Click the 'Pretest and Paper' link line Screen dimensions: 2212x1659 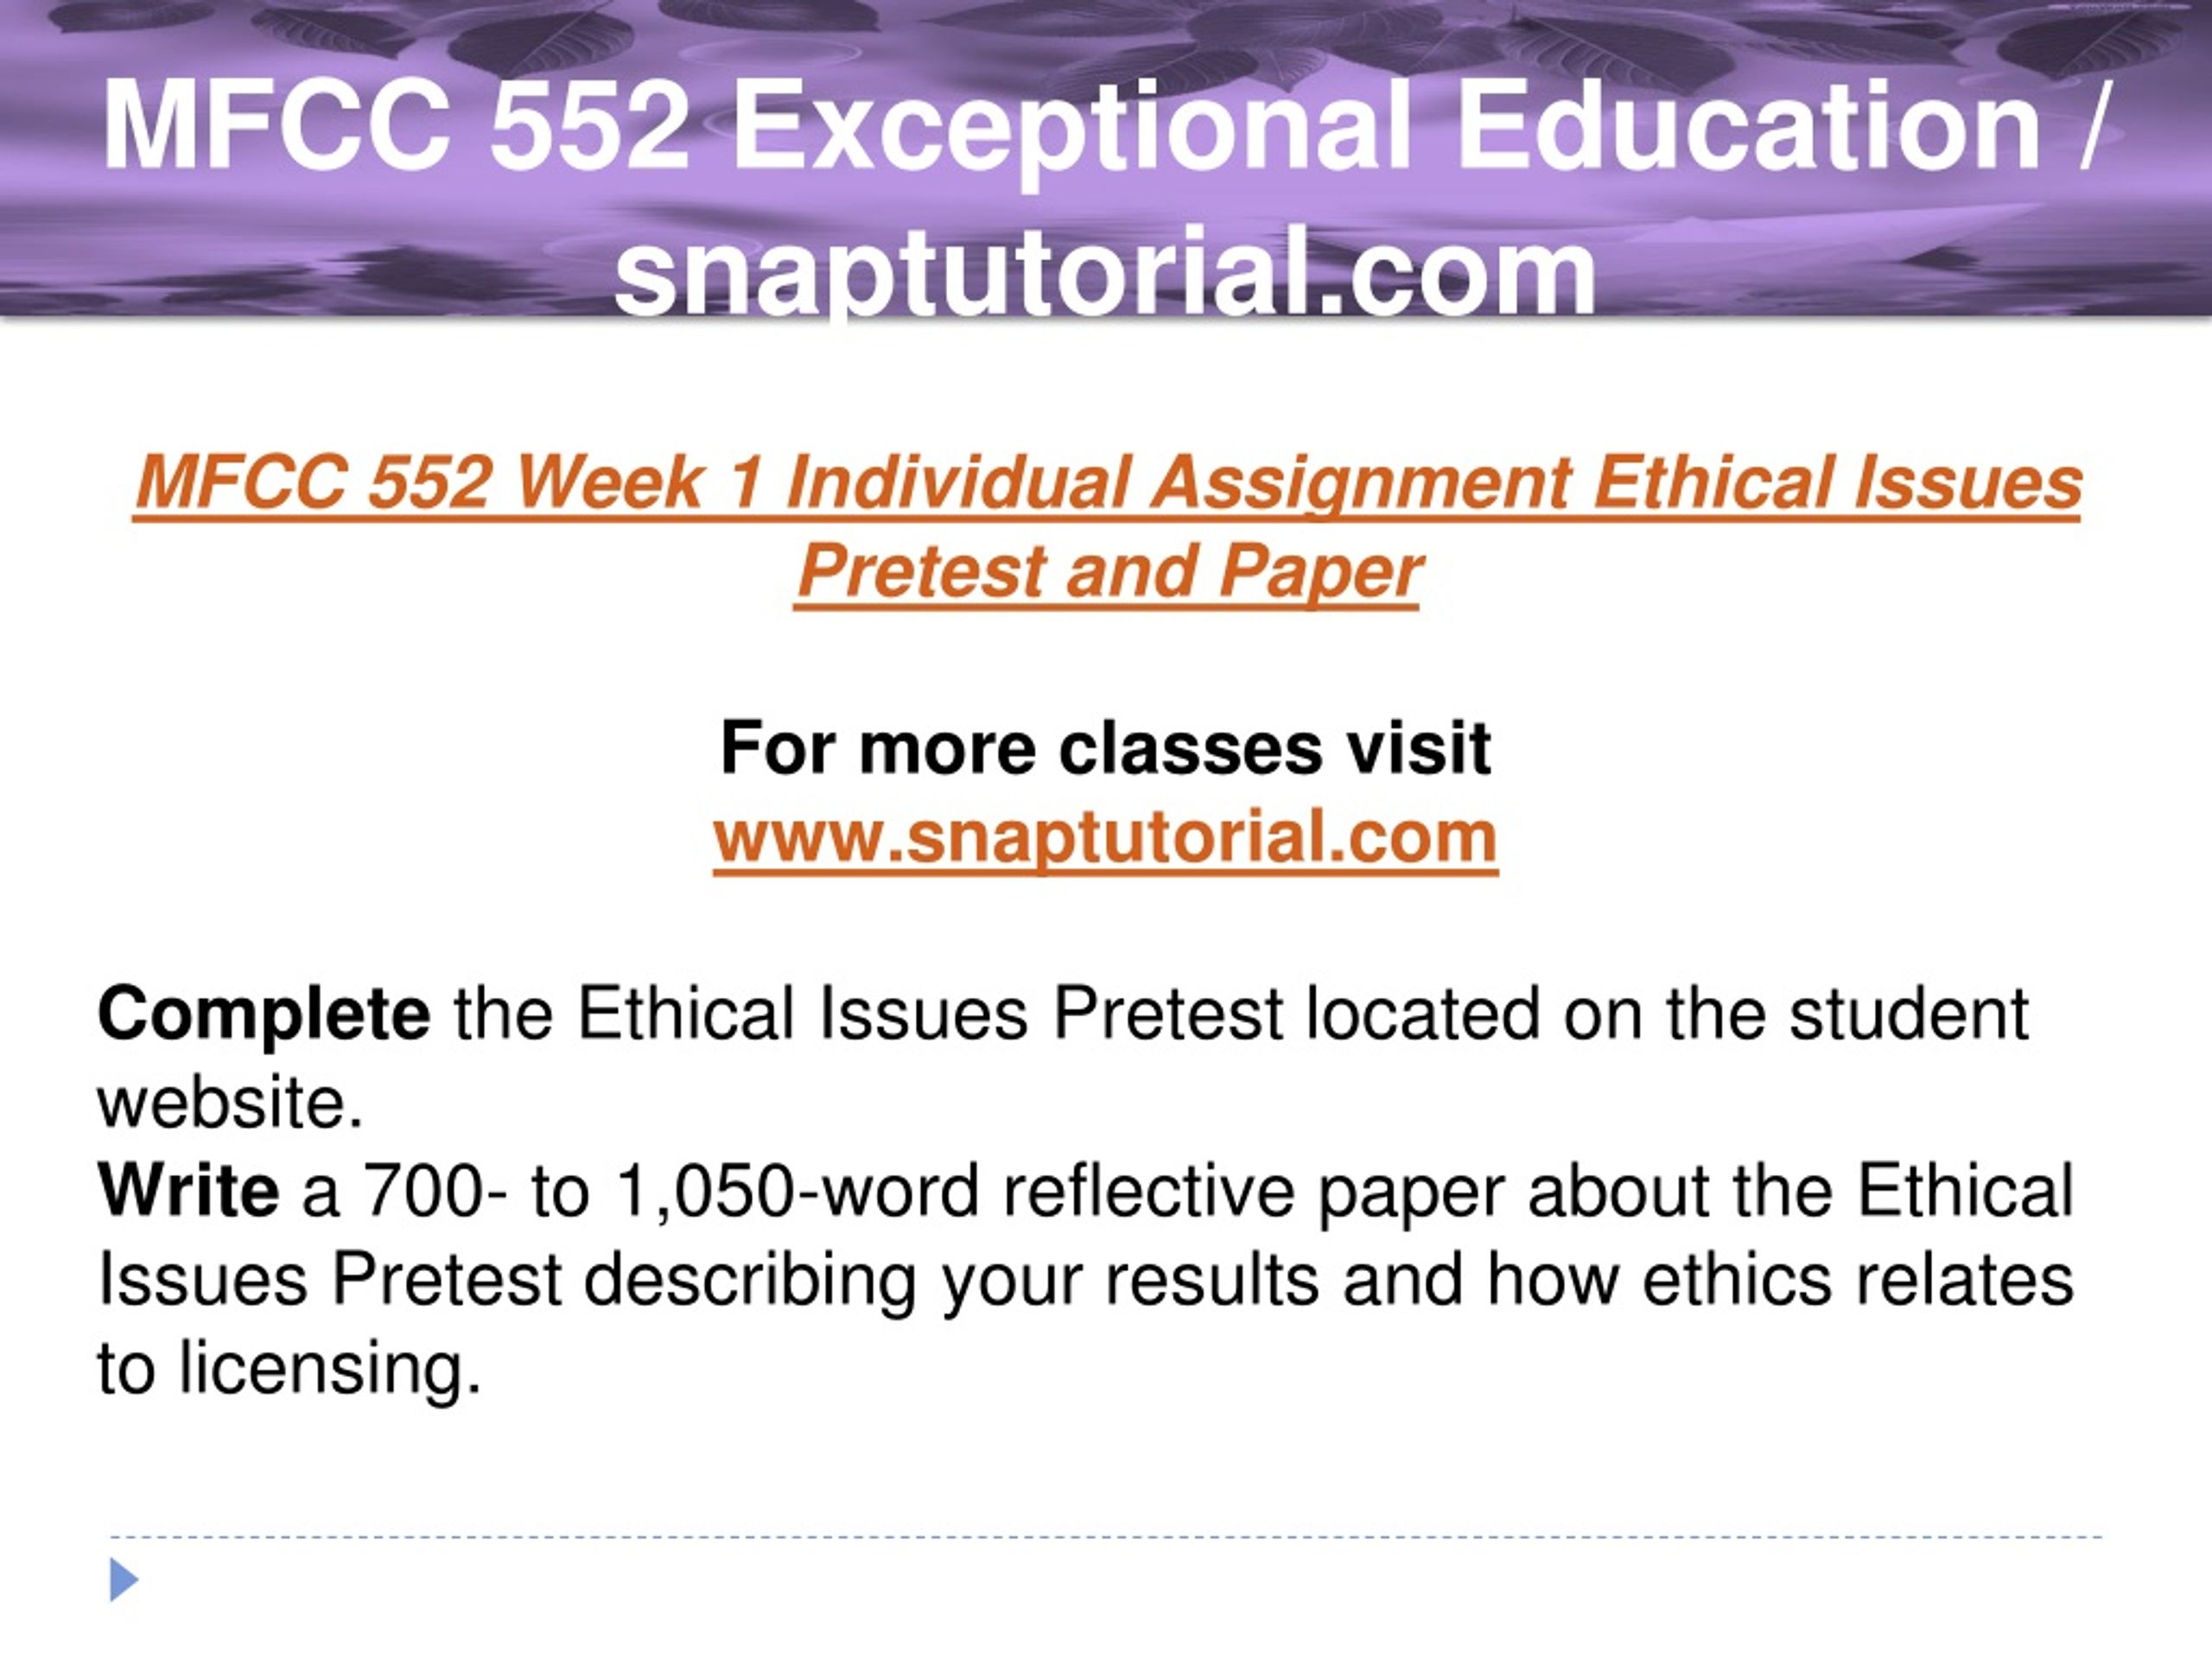click(x=1108, y=573)
